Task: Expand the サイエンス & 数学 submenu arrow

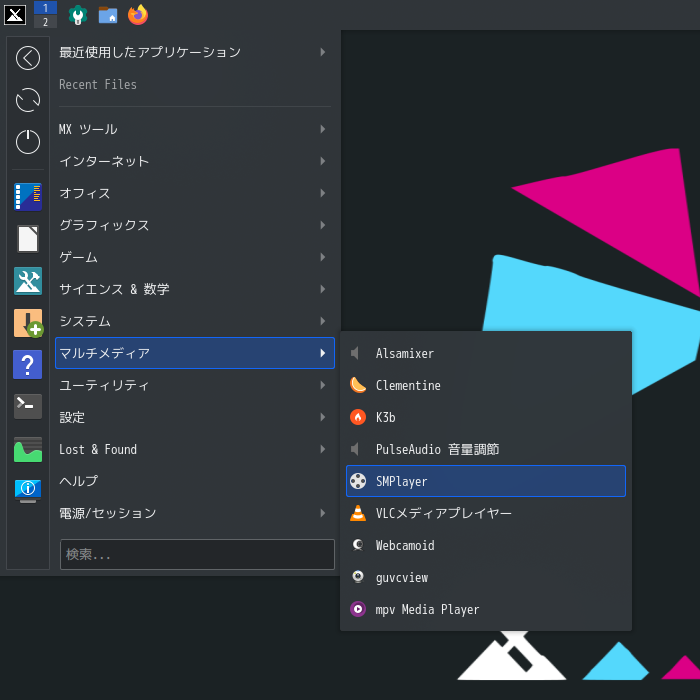Action: tap(322, 289)
